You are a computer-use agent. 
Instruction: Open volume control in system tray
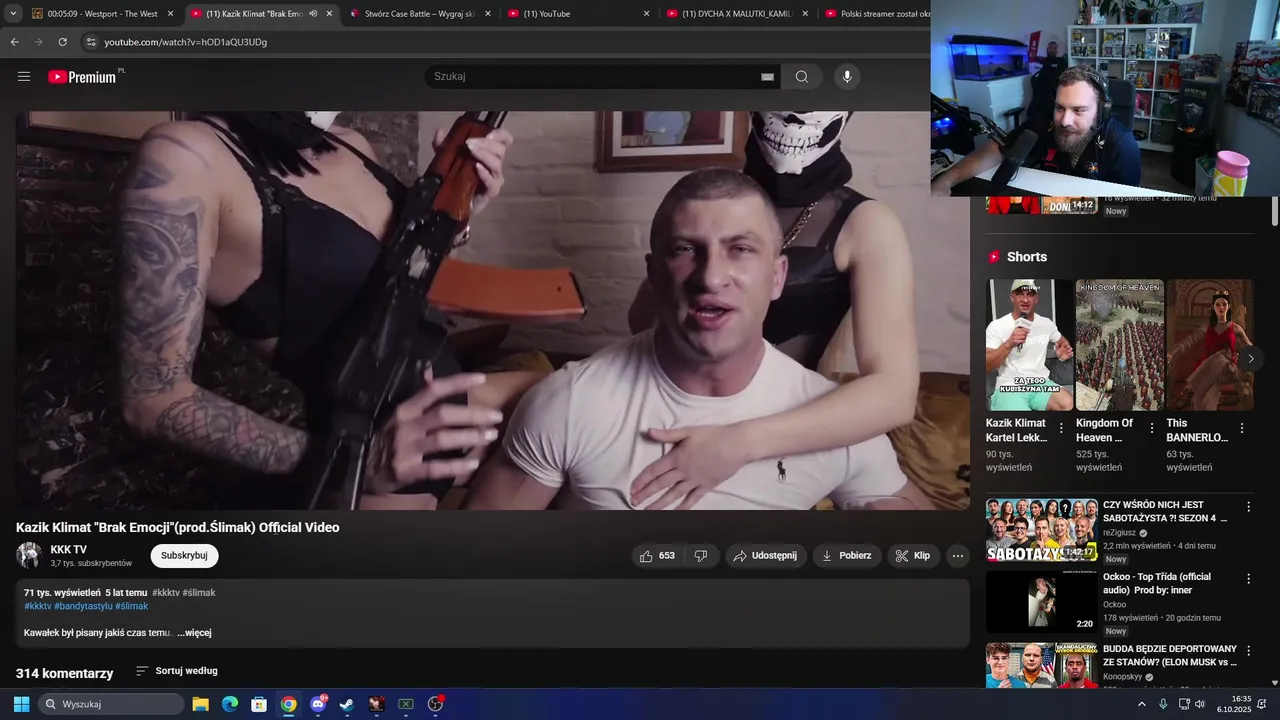(1200, 704)
